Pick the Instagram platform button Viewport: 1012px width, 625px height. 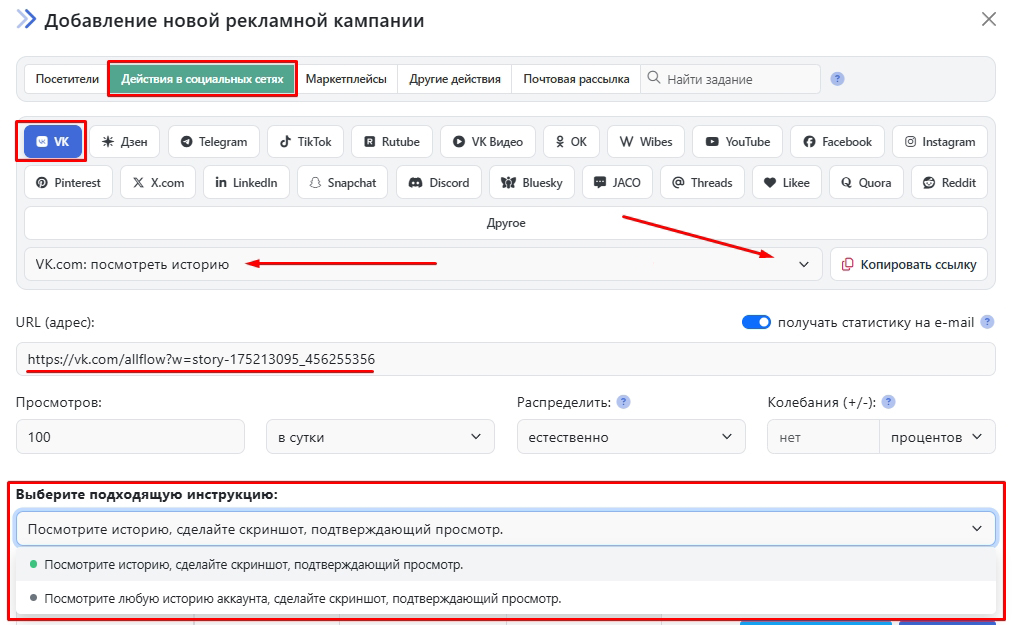pos(939,142)
